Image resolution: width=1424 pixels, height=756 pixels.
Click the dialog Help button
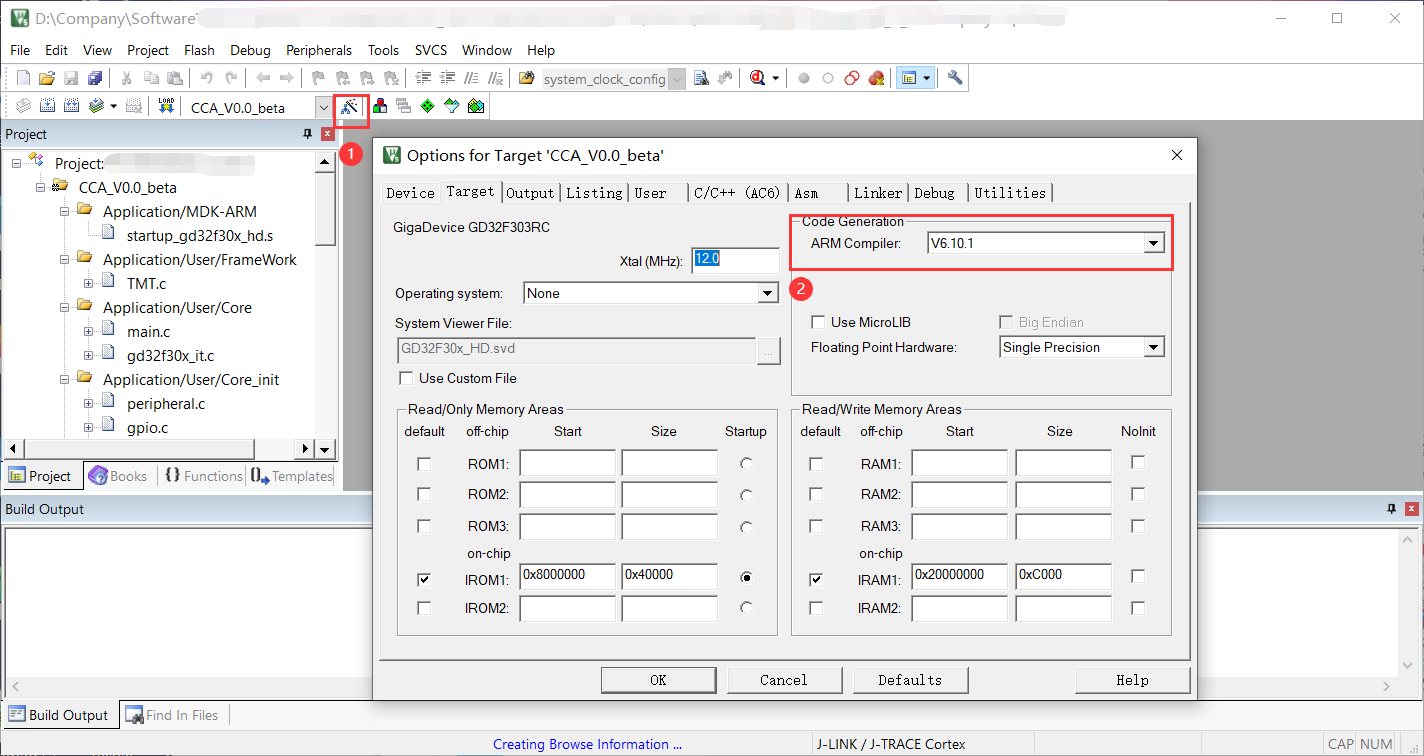click(x=1132, y=680)
